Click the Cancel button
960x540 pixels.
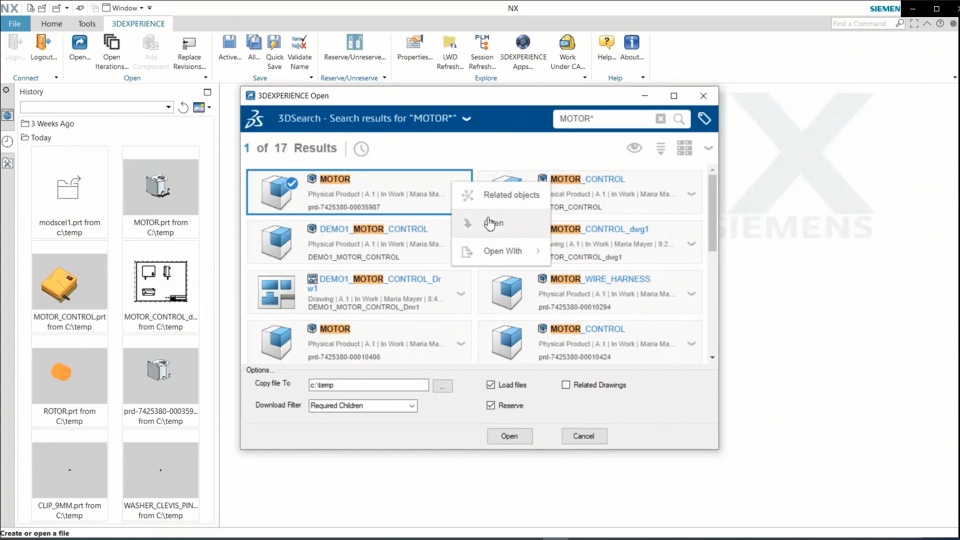click(x=583, y=436)
